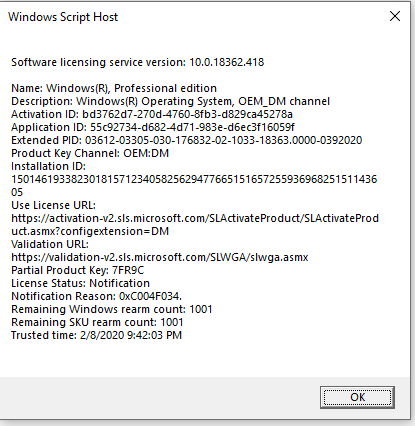Click the 'Software licensing service version: 10.0.18362.418' line
This screenshot has height=426, width=415.
coord(138,62)
